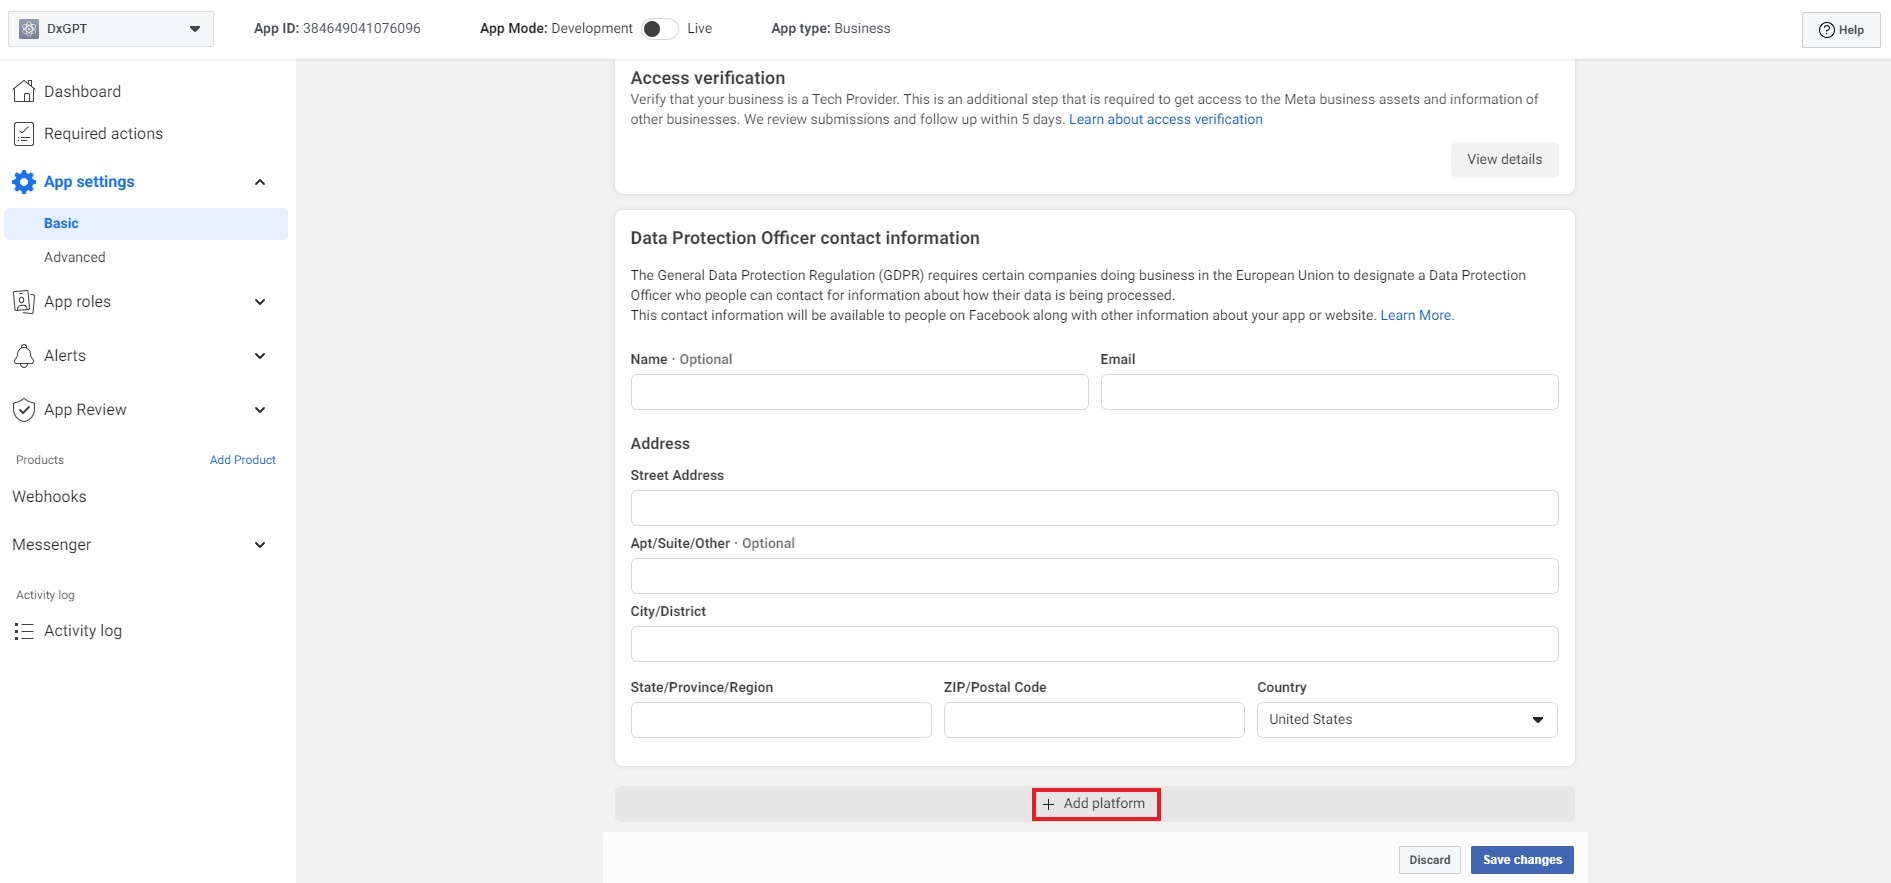This screenshot has height=883, width=1891.
Task: Click the Required actions checklist icon
Action: 24,134
